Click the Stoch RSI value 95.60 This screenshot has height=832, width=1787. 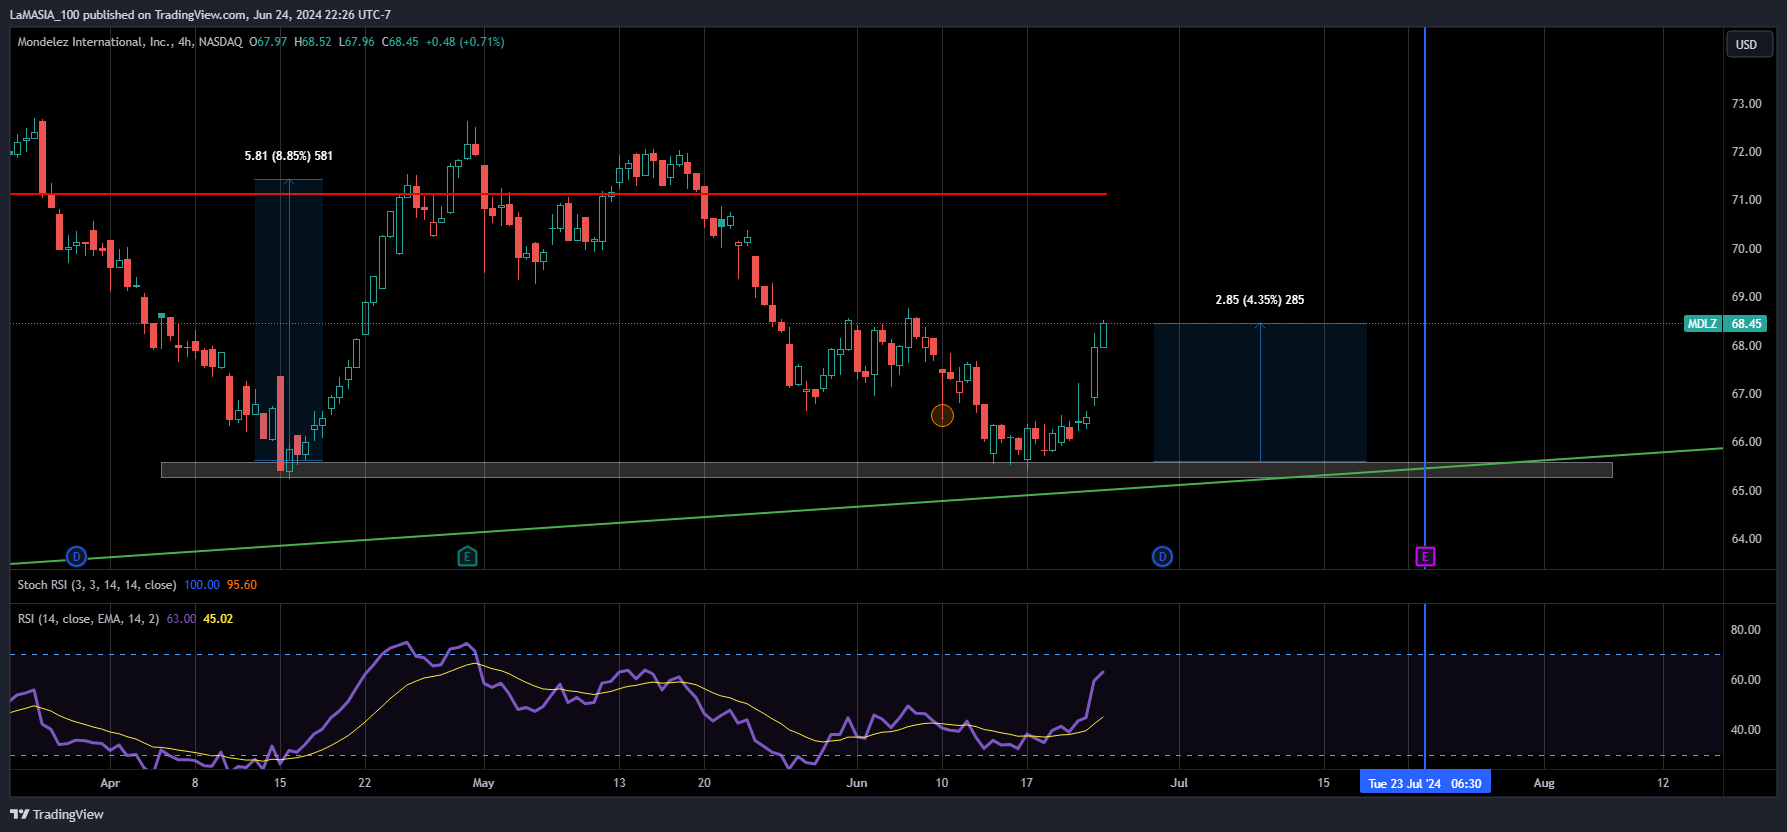pyautogui.click(x=242, y=585)
